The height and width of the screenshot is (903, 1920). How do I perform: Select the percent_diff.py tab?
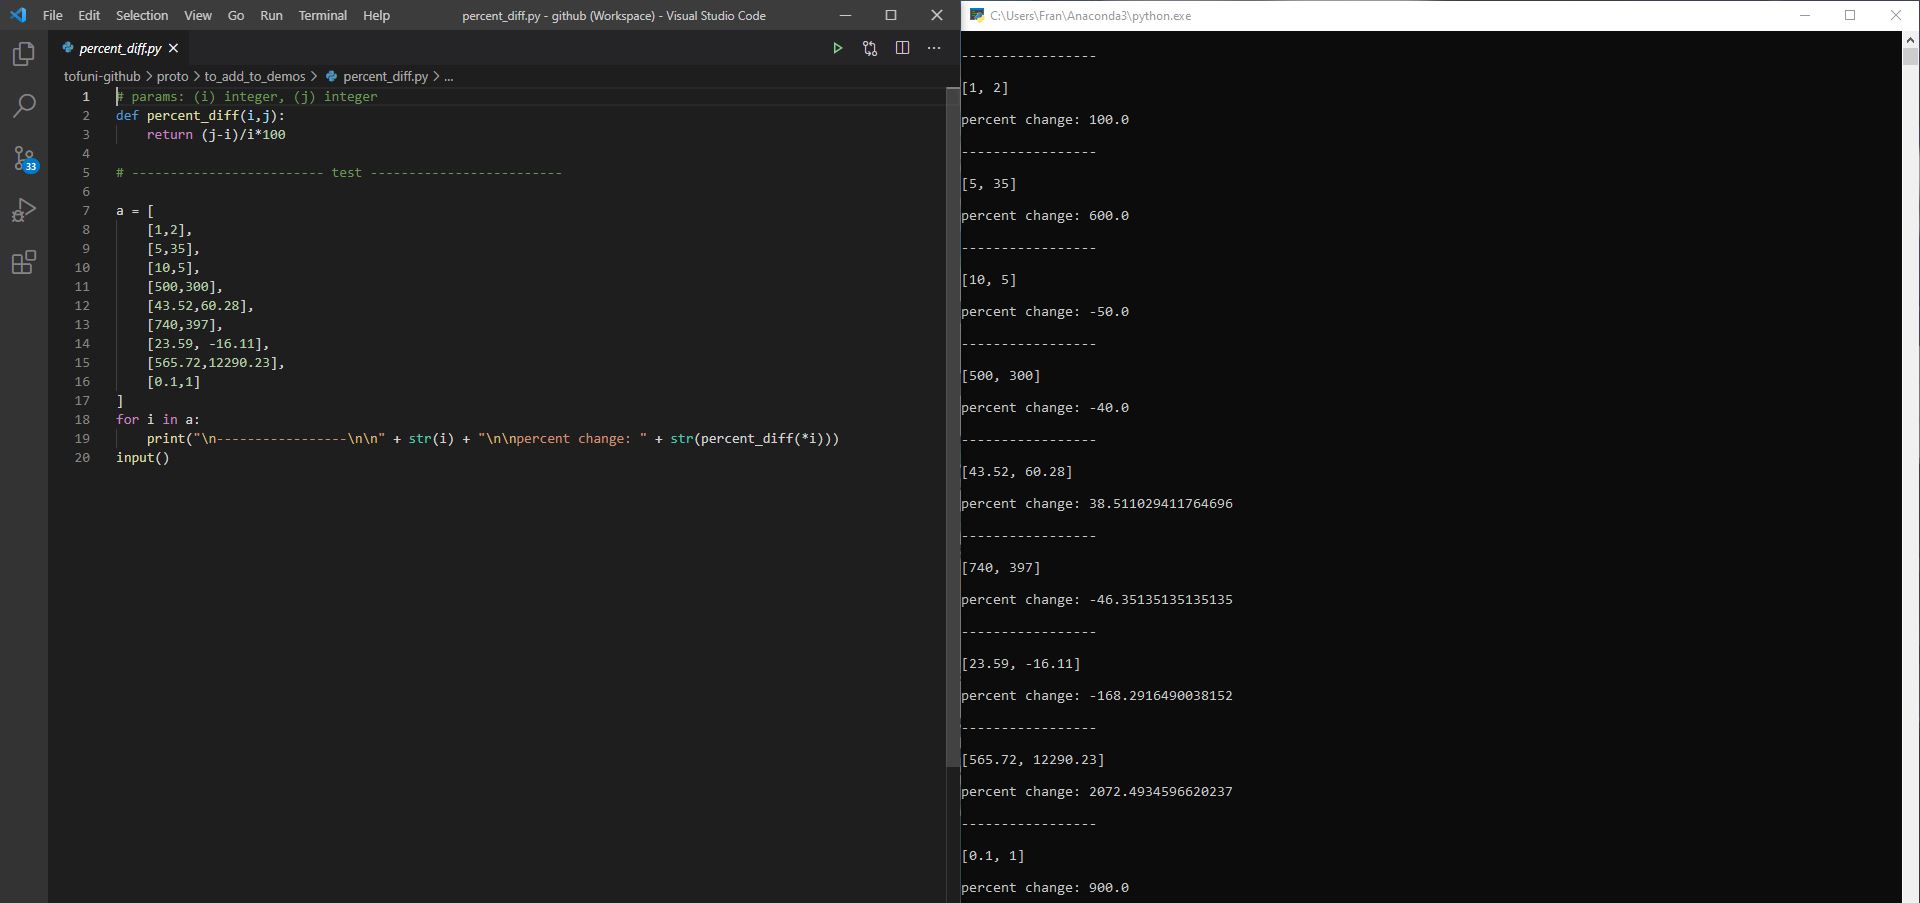pos(120,48)
